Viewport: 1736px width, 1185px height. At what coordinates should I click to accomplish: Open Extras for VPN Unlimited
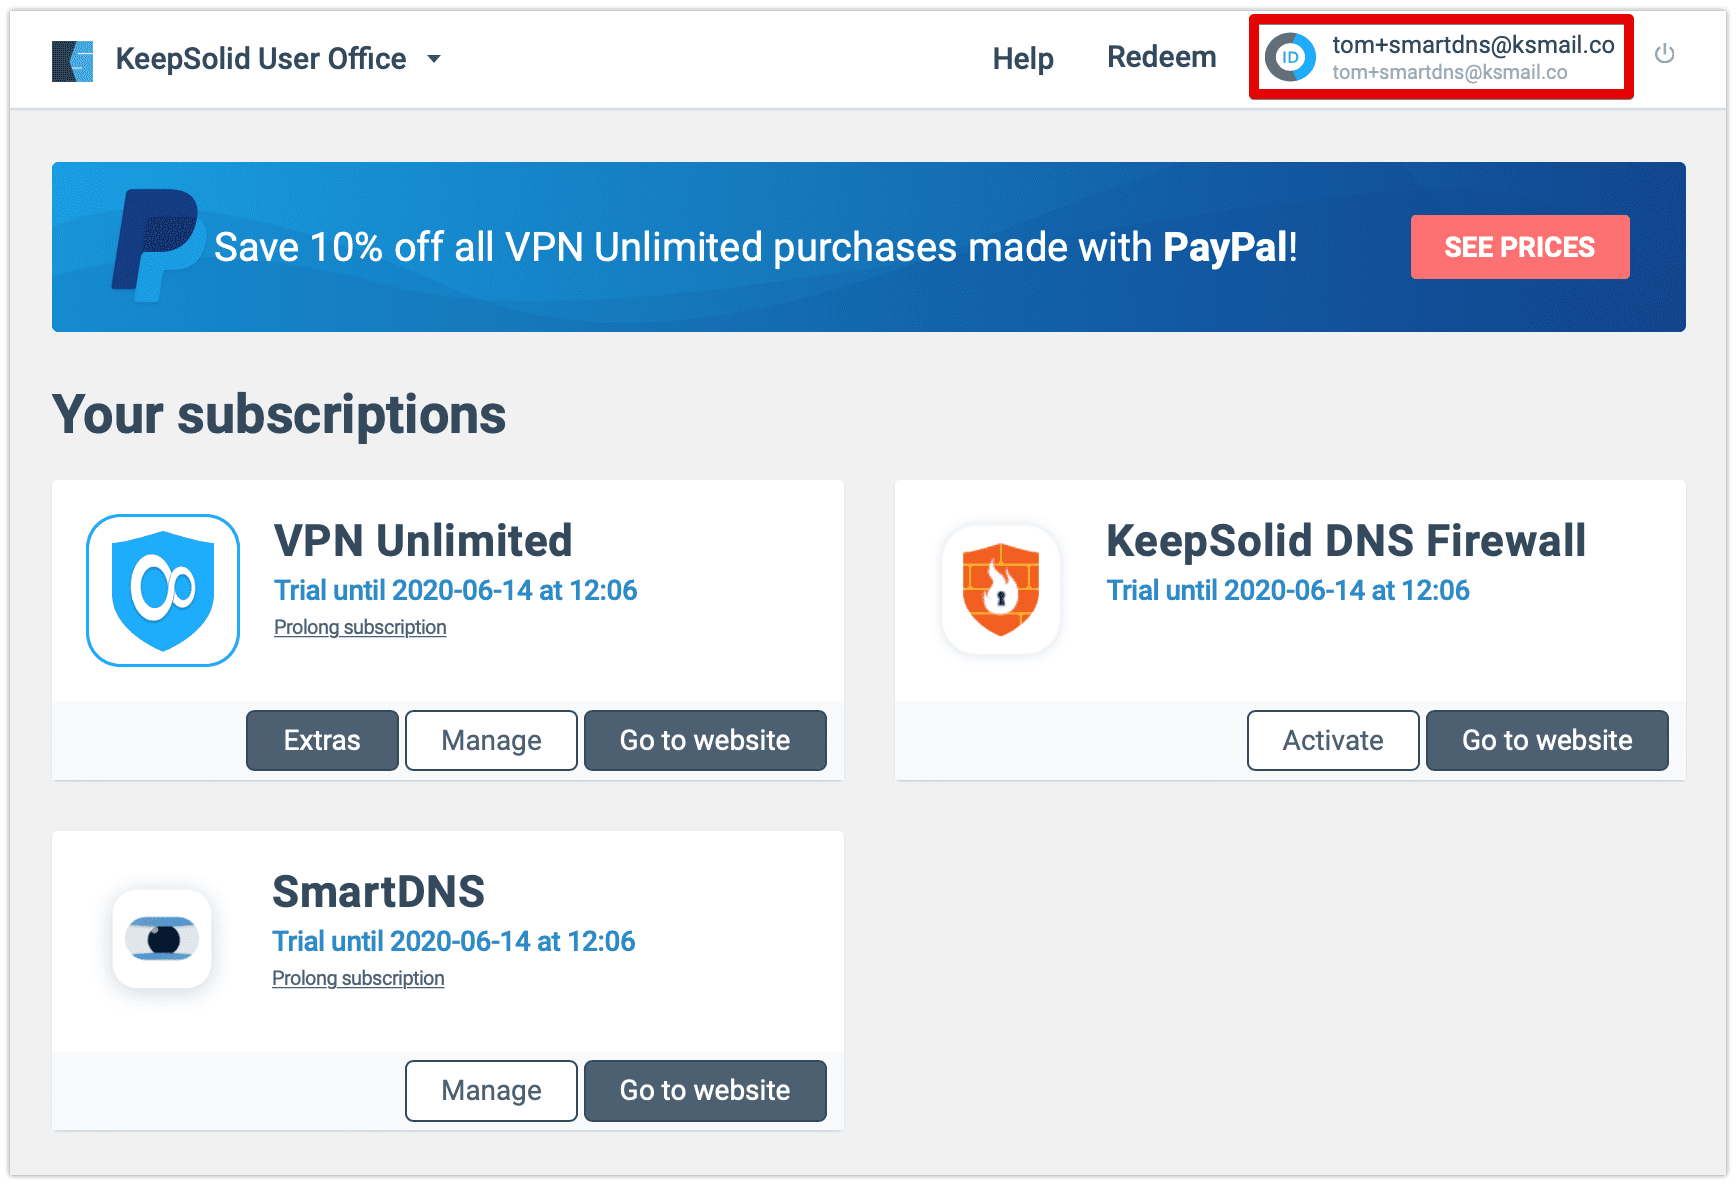(x=322, y=740)
